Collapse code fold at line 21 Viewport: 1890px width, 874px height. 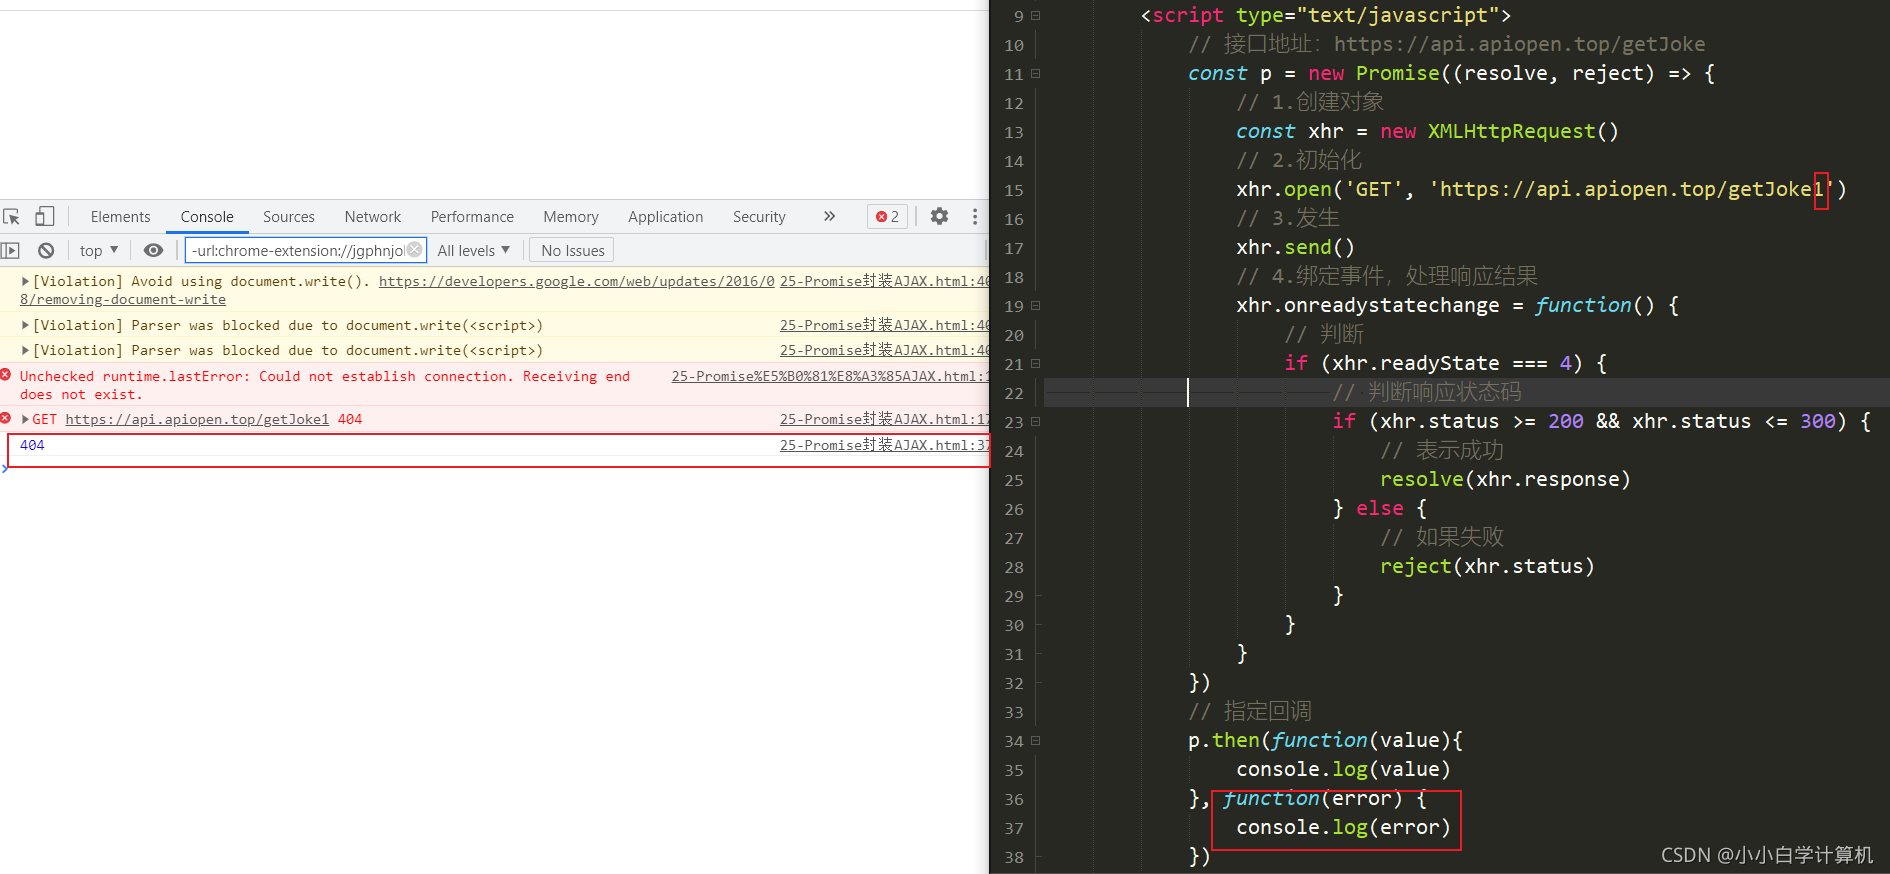pos(1036,363)
